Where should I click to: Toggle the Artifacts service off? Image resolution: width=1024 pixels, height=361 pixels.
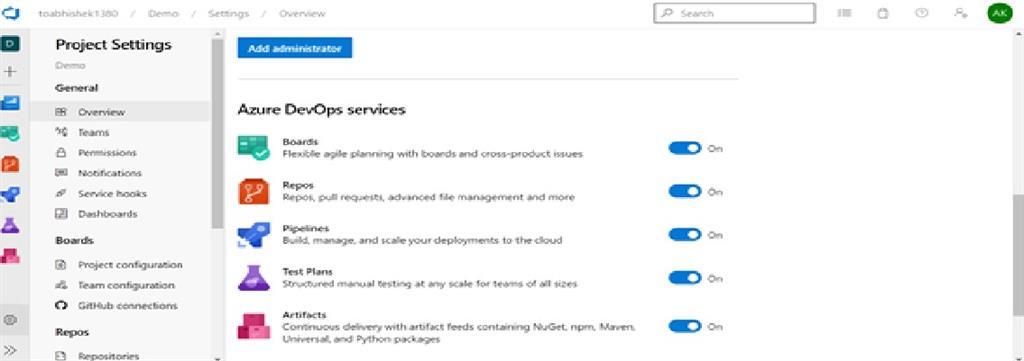(684, 326)
